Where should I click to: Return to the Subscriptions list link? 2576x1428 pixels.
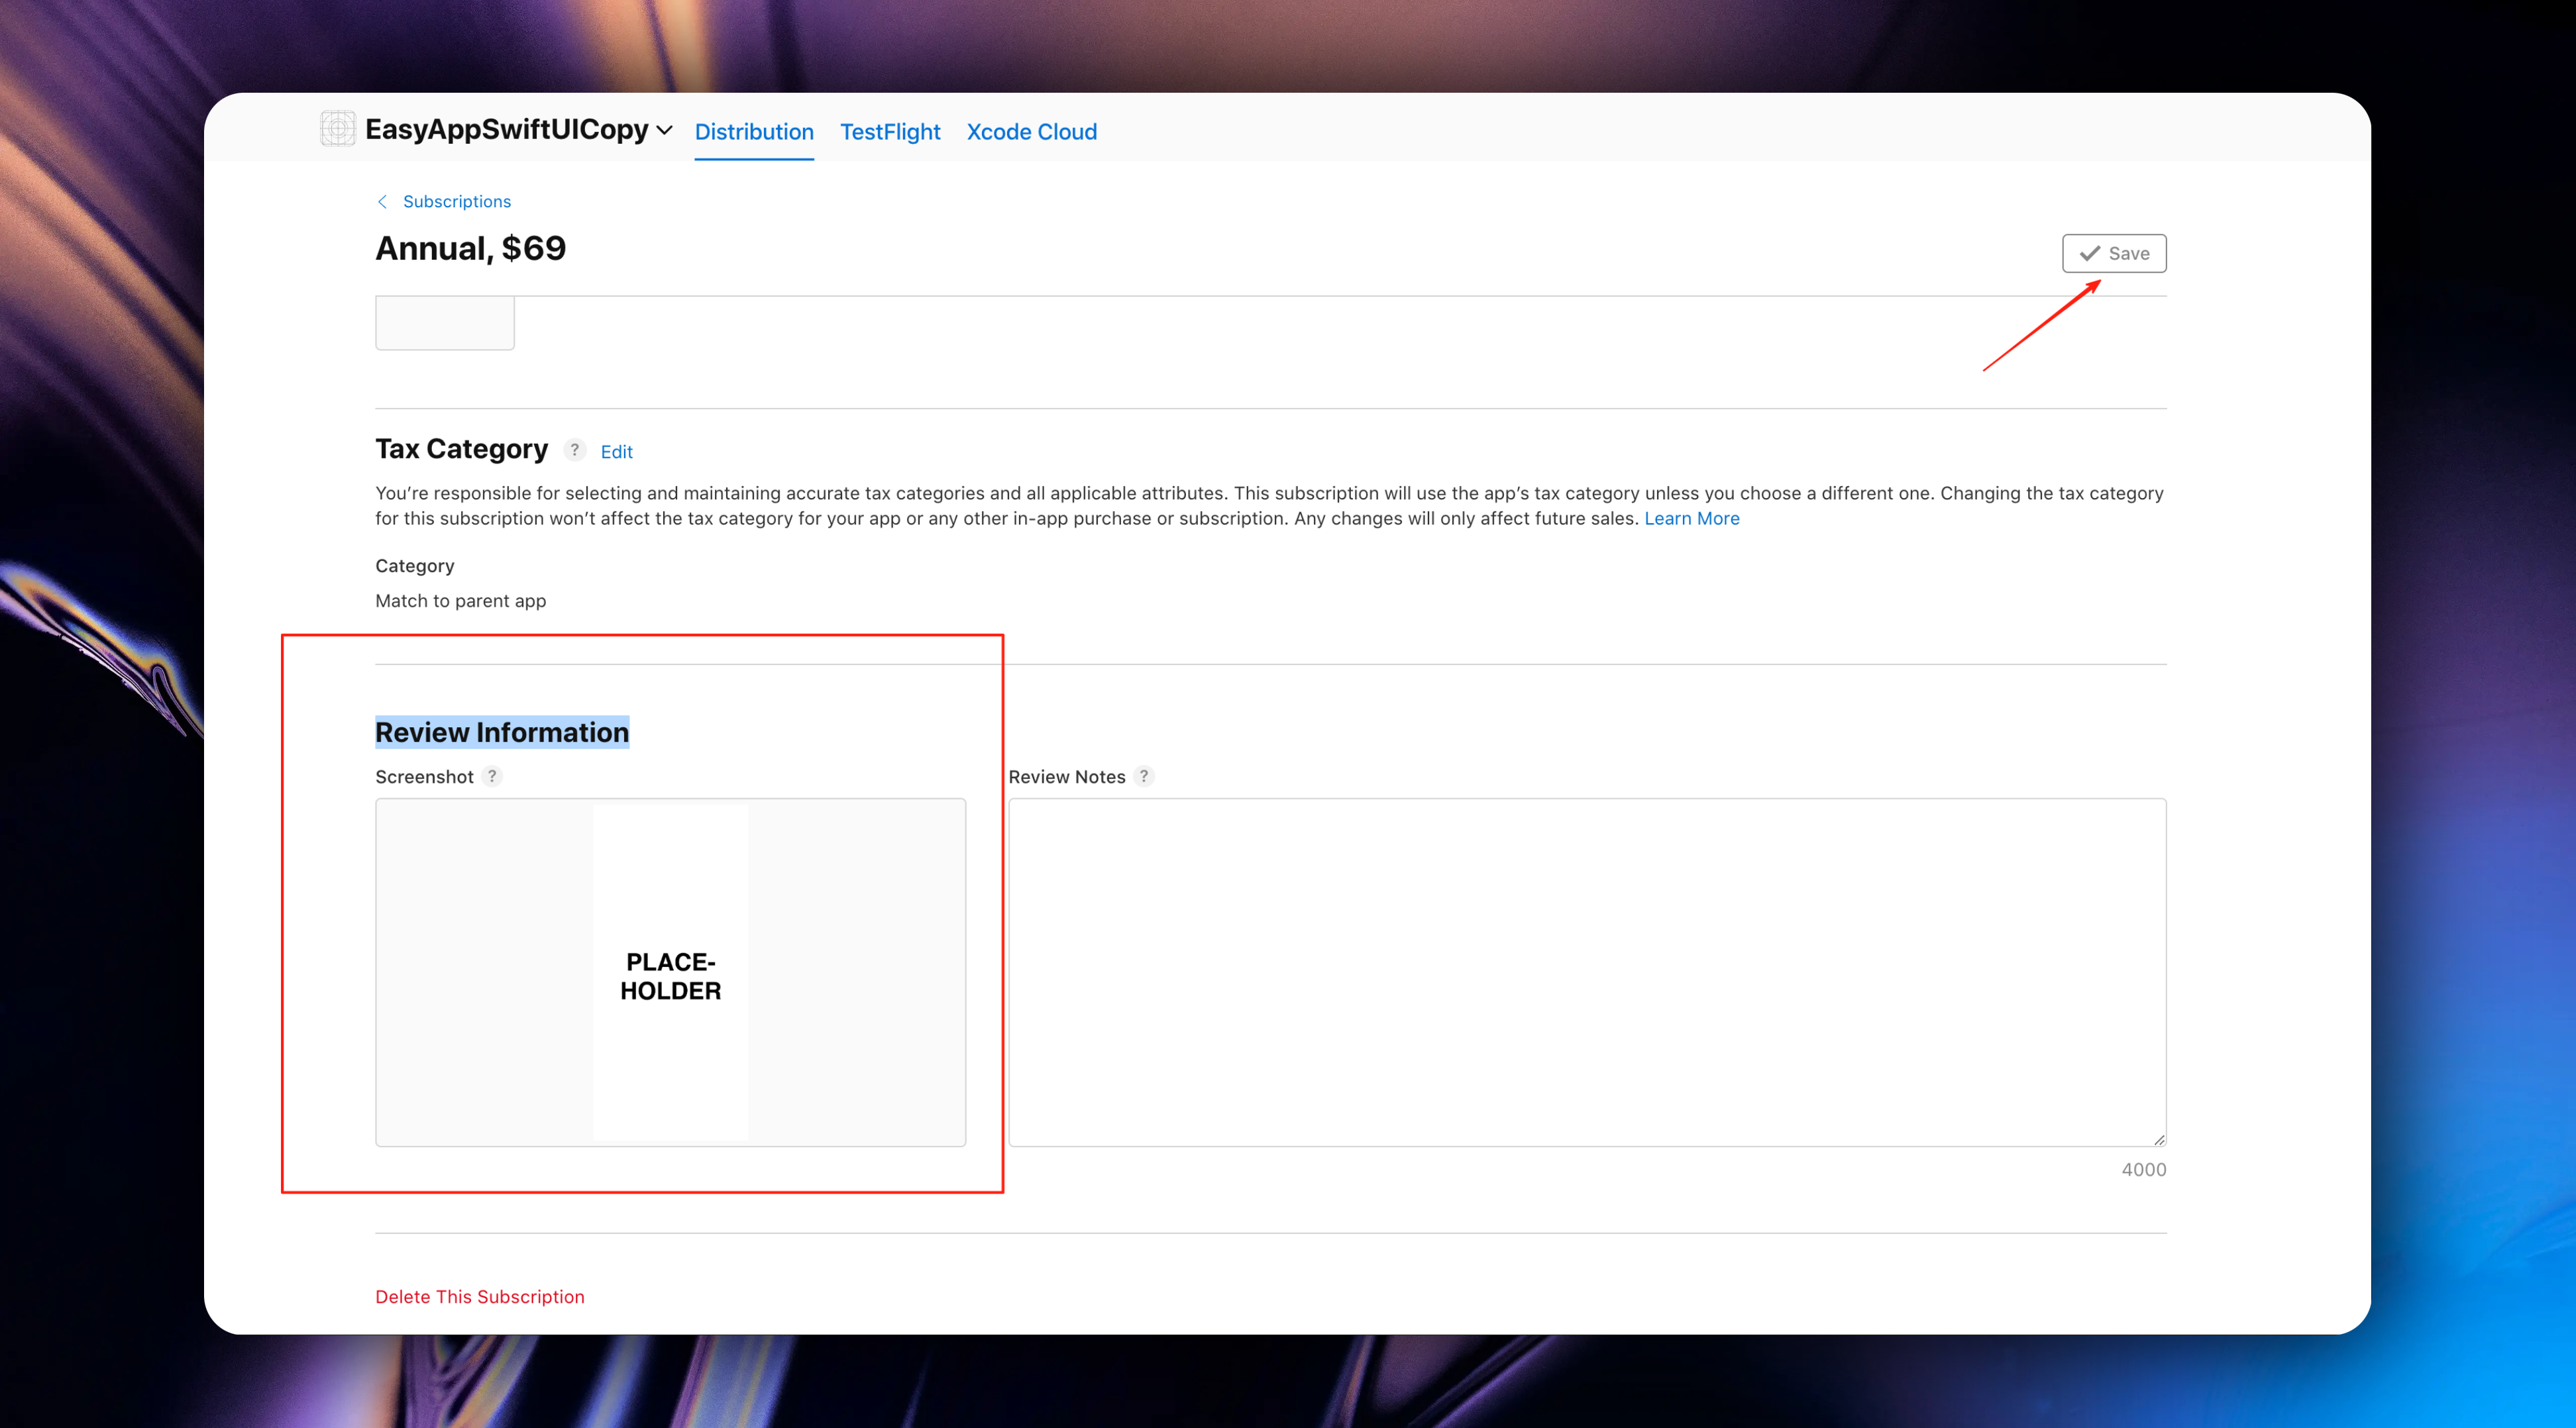click(x=456, y=202)
